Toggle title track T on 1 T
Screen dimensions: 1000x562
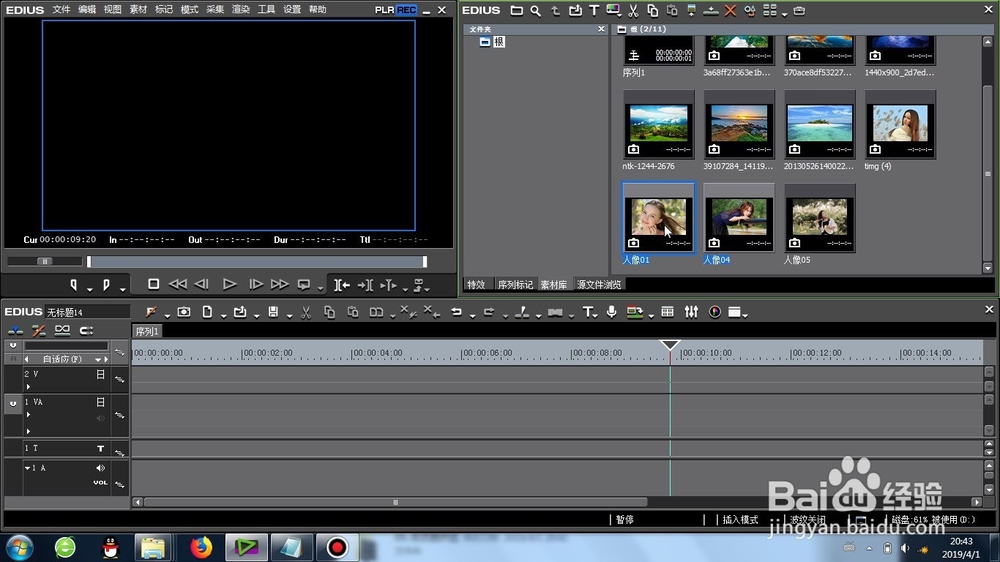[100, 448]
